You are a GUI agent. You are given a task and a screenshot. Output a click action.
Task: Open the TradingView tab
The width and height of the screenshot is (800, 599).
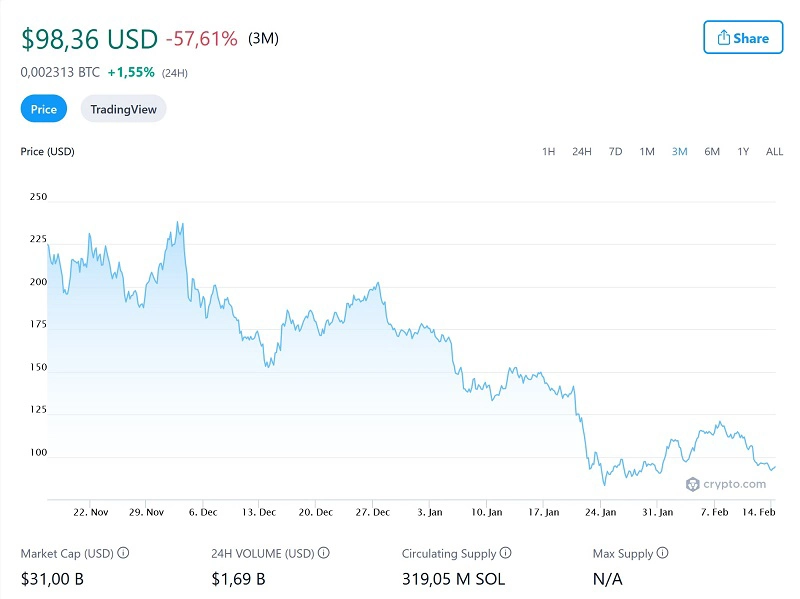coord(123,109)
